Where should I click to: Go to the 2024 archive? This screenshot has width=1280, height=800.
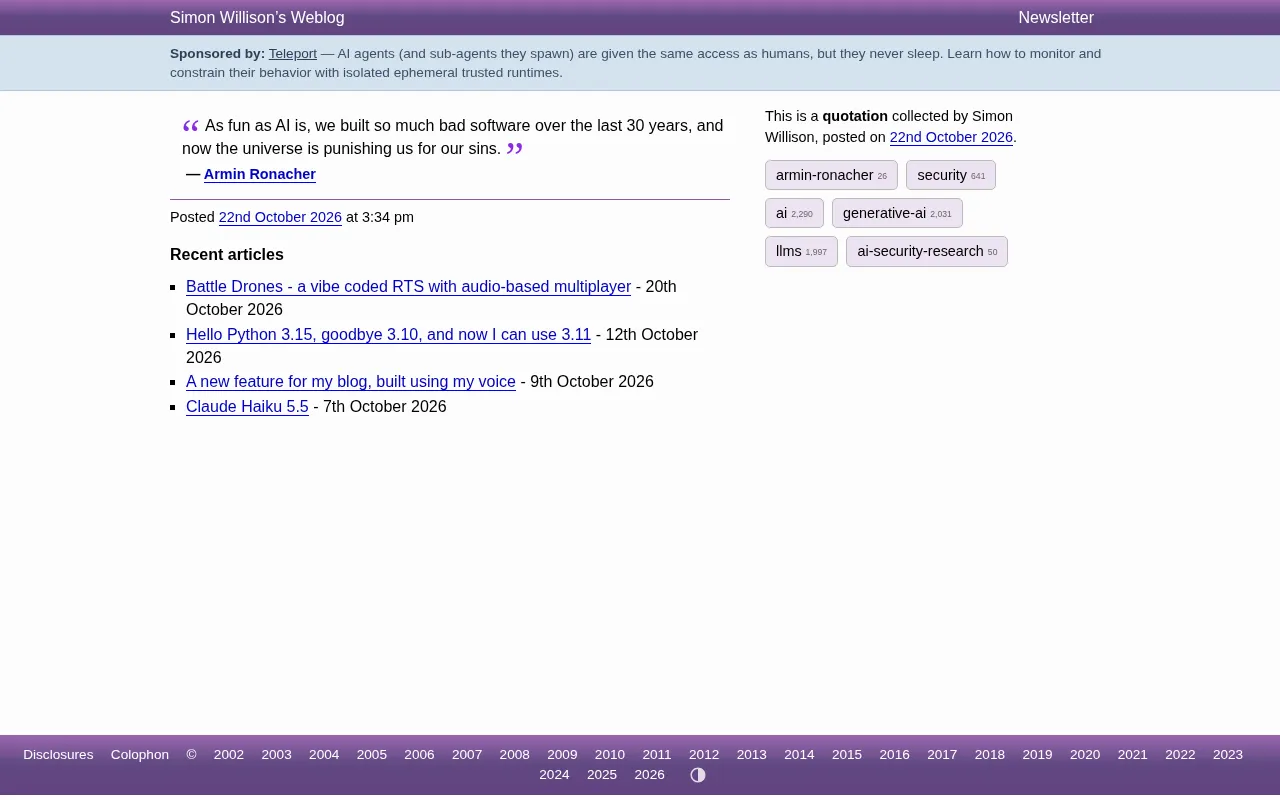(554, 775)
